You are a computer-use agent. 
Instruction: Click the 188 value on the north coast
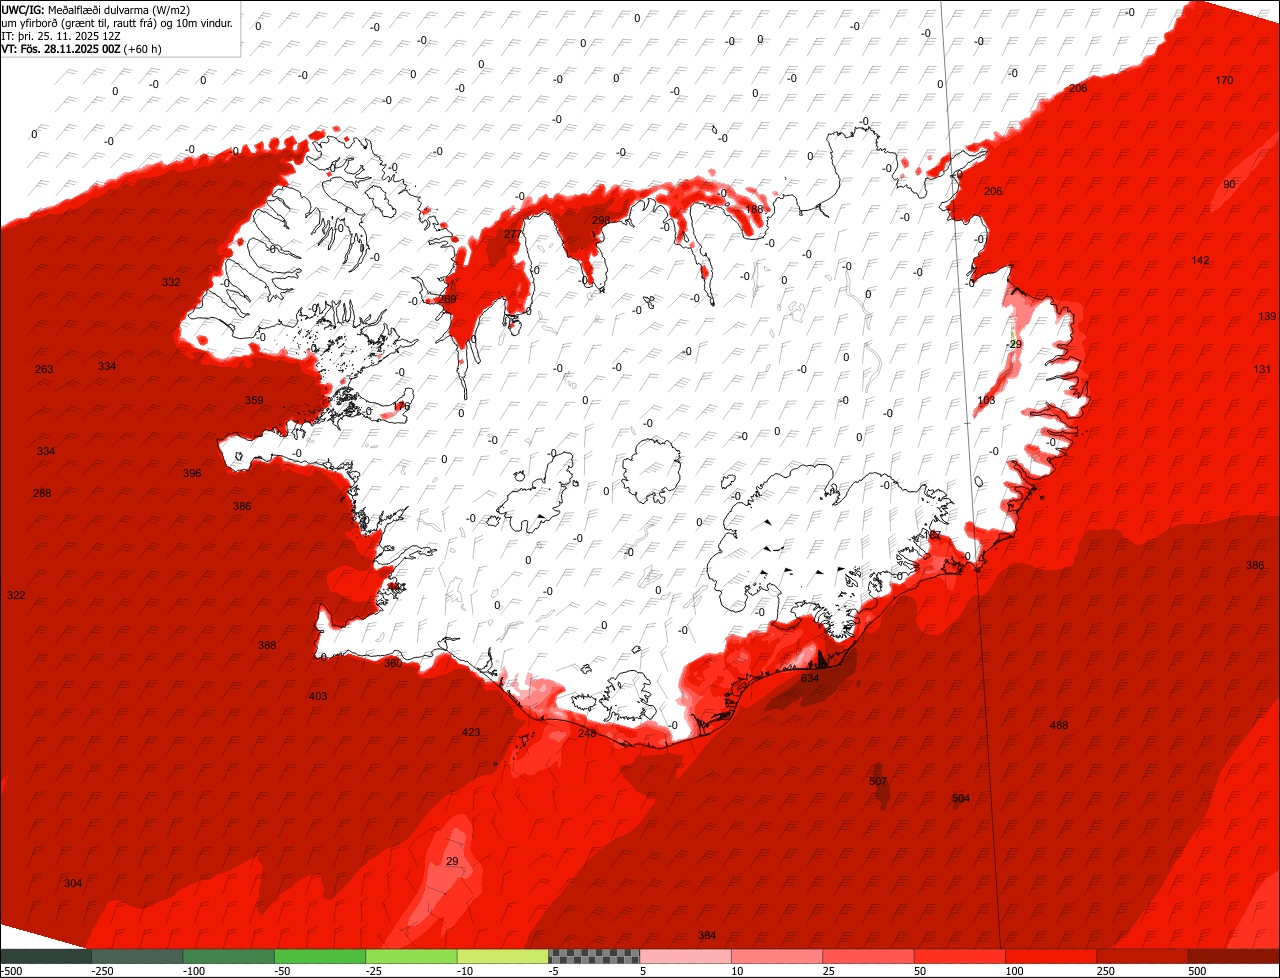tap(754, 209)
